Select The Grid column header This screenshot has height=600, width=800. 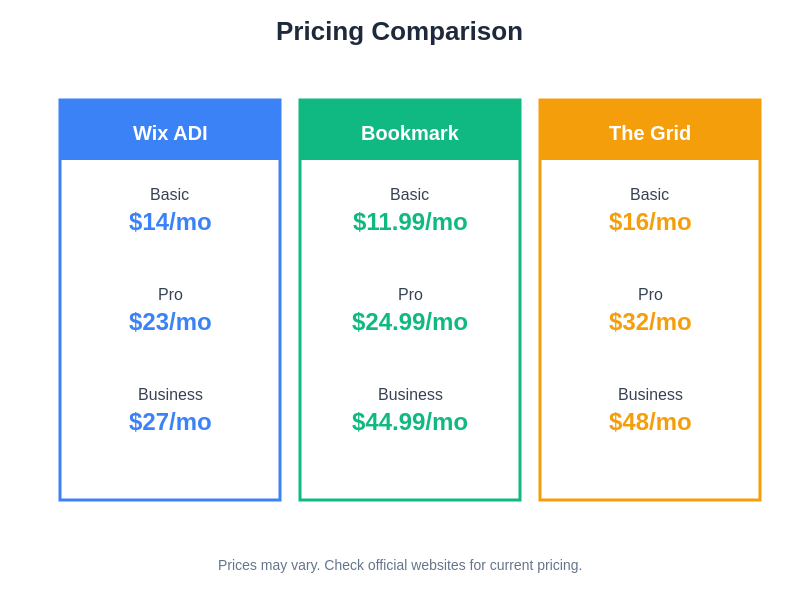(x=650, y=133)
